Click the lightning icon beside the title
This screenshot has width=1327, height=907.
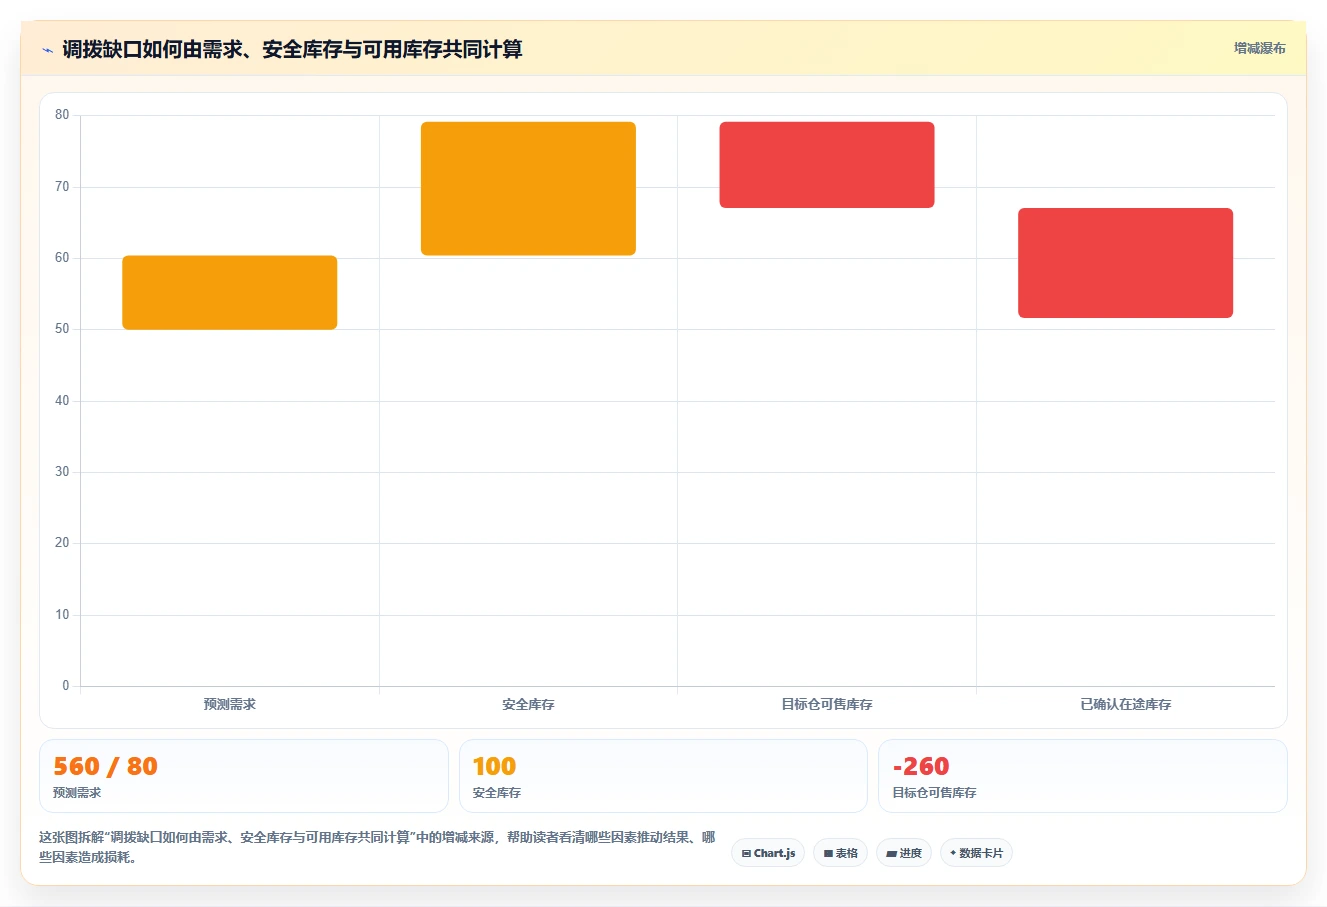[x=47, y=50]
